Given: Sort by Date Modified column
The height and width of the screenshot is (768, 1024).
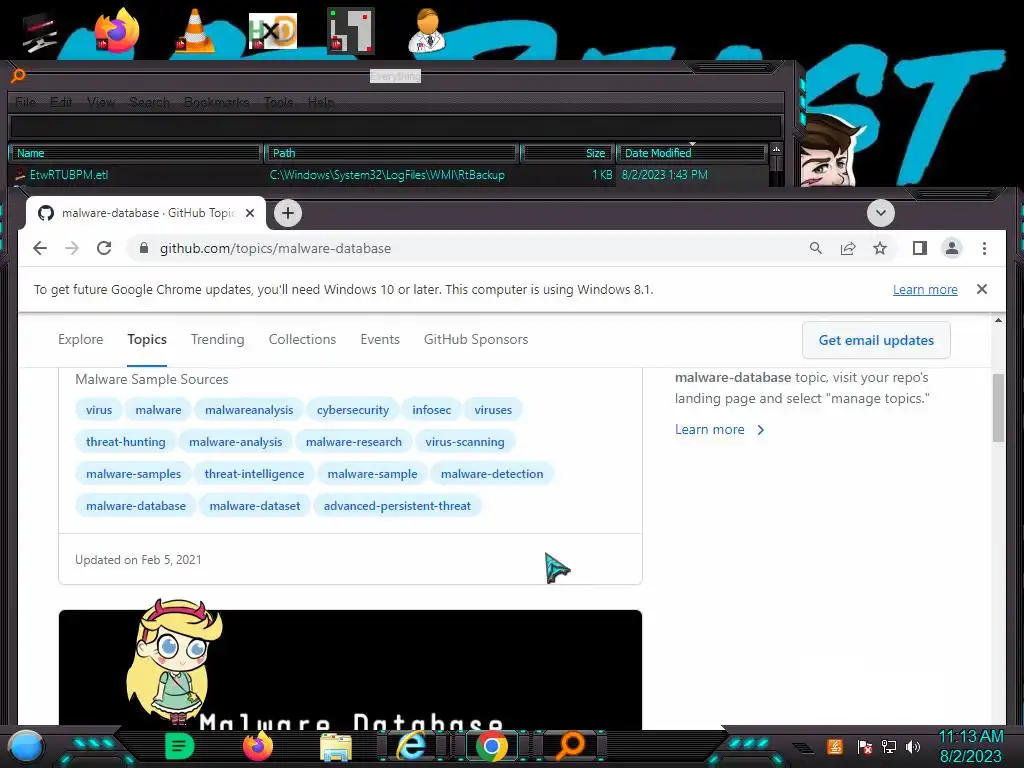Looking at the screenshot, I should (692, 153).
